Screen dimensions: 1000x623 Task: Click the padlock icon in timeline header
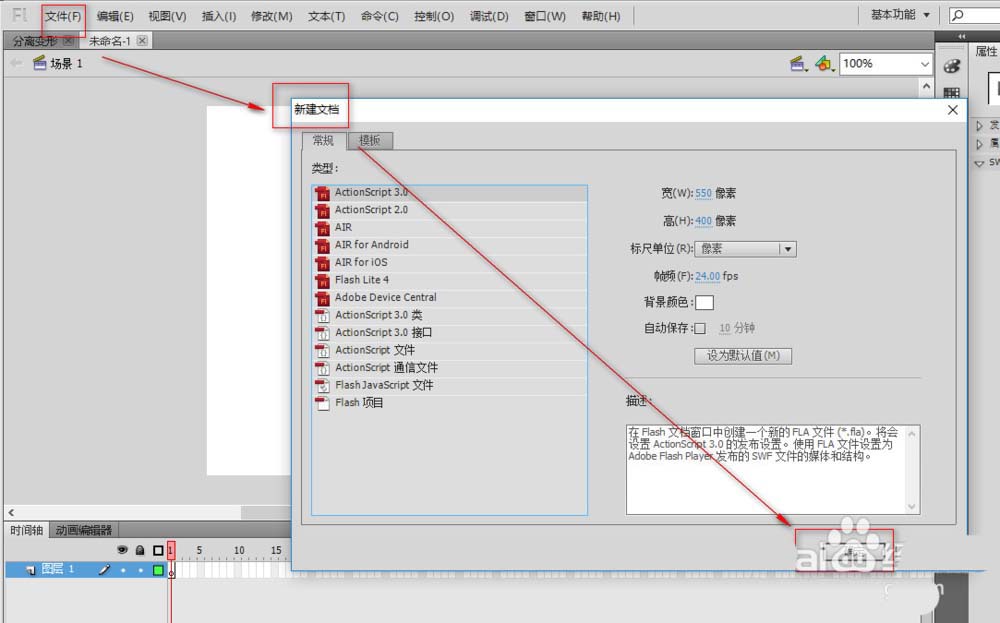(140, 550)
